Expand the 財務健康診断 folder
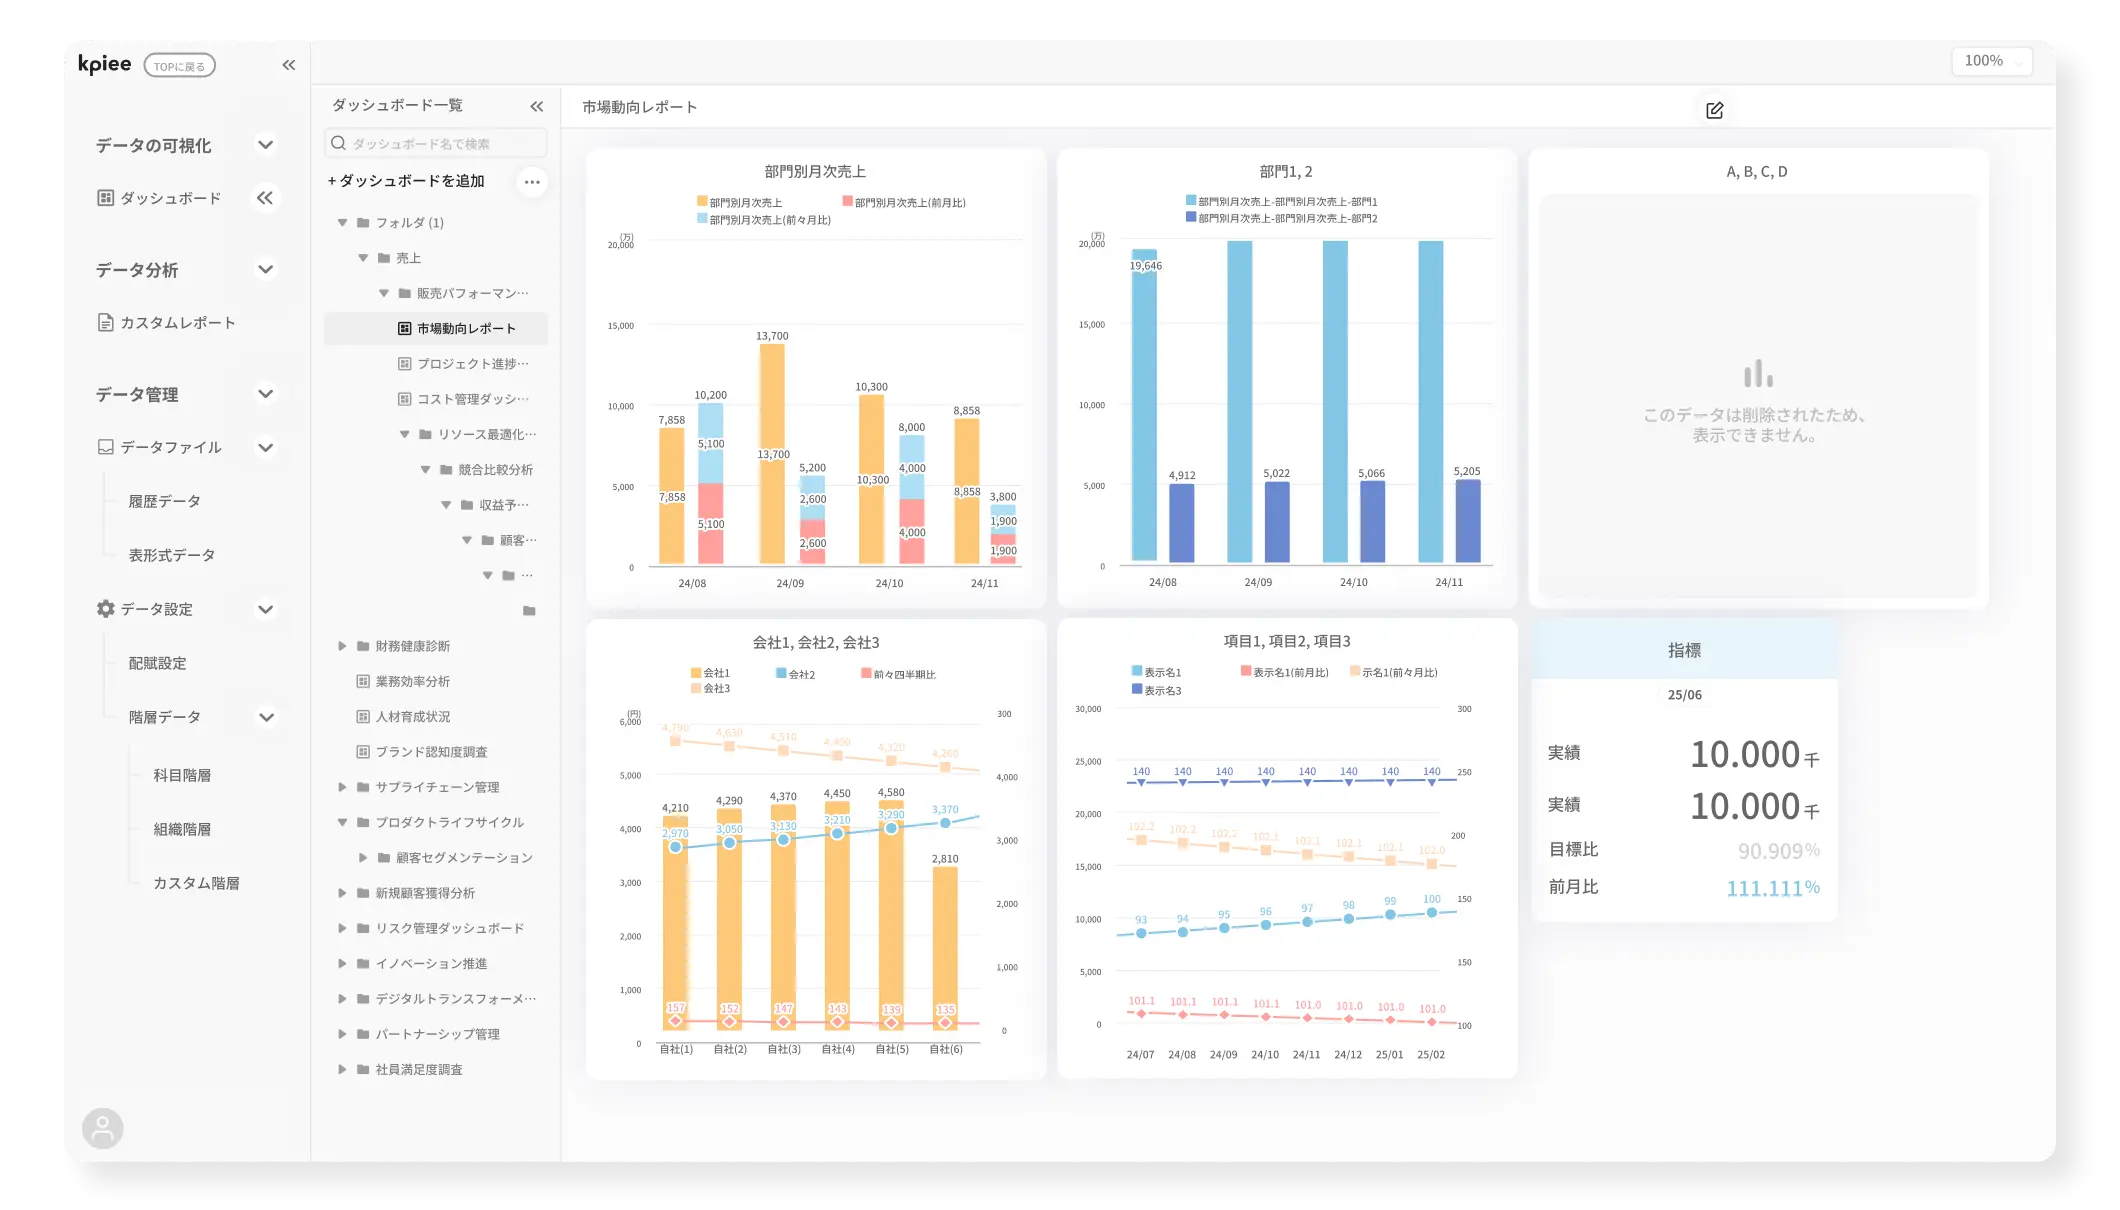The image size is (2120, 1210). (342, 646)
